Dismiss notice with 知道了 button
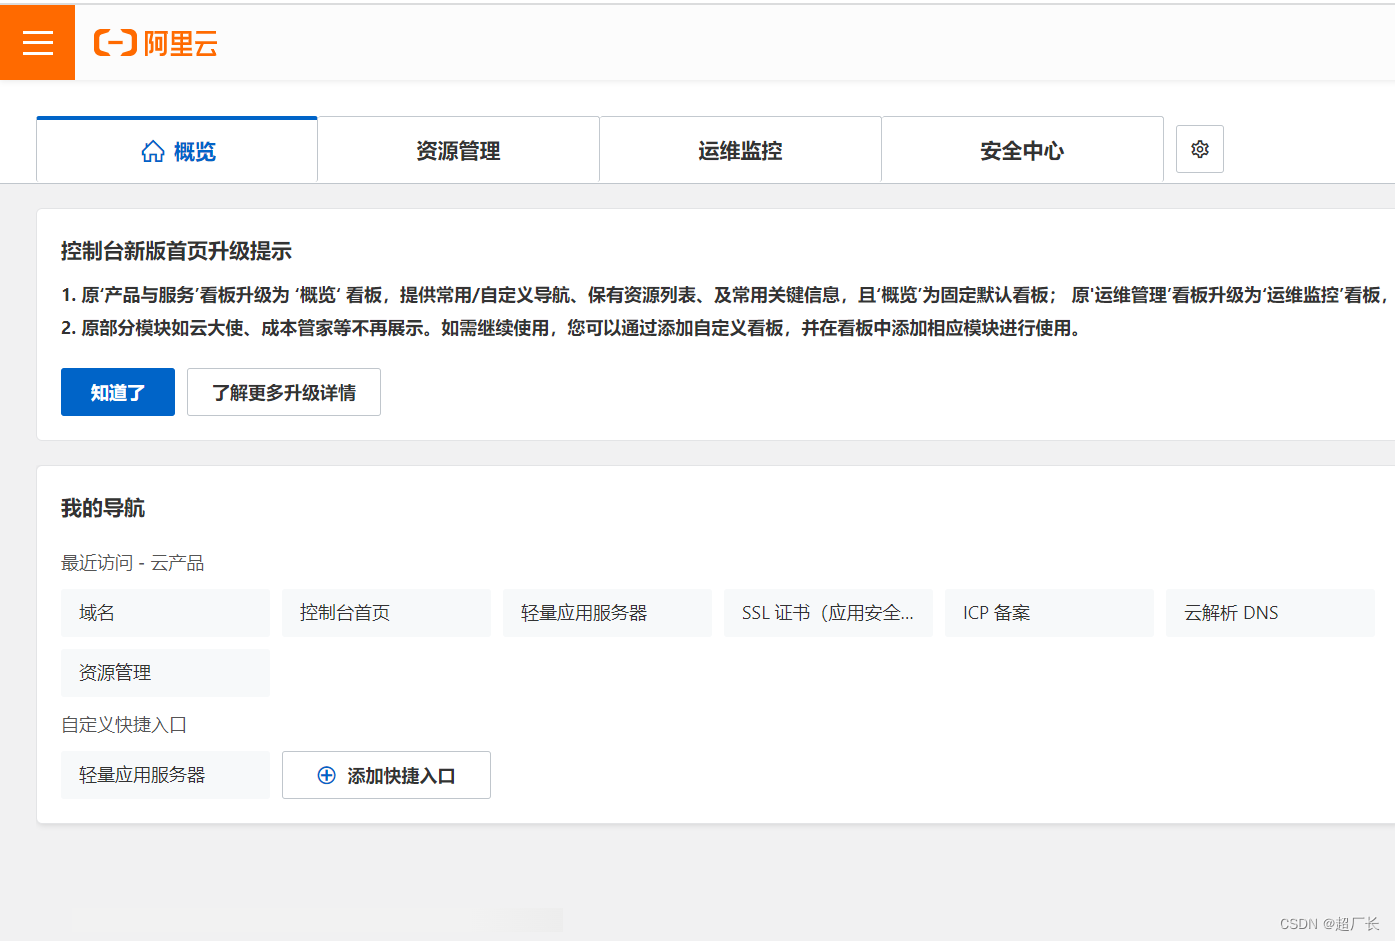Screen dimensions: 1395x941 click(118, 392)
